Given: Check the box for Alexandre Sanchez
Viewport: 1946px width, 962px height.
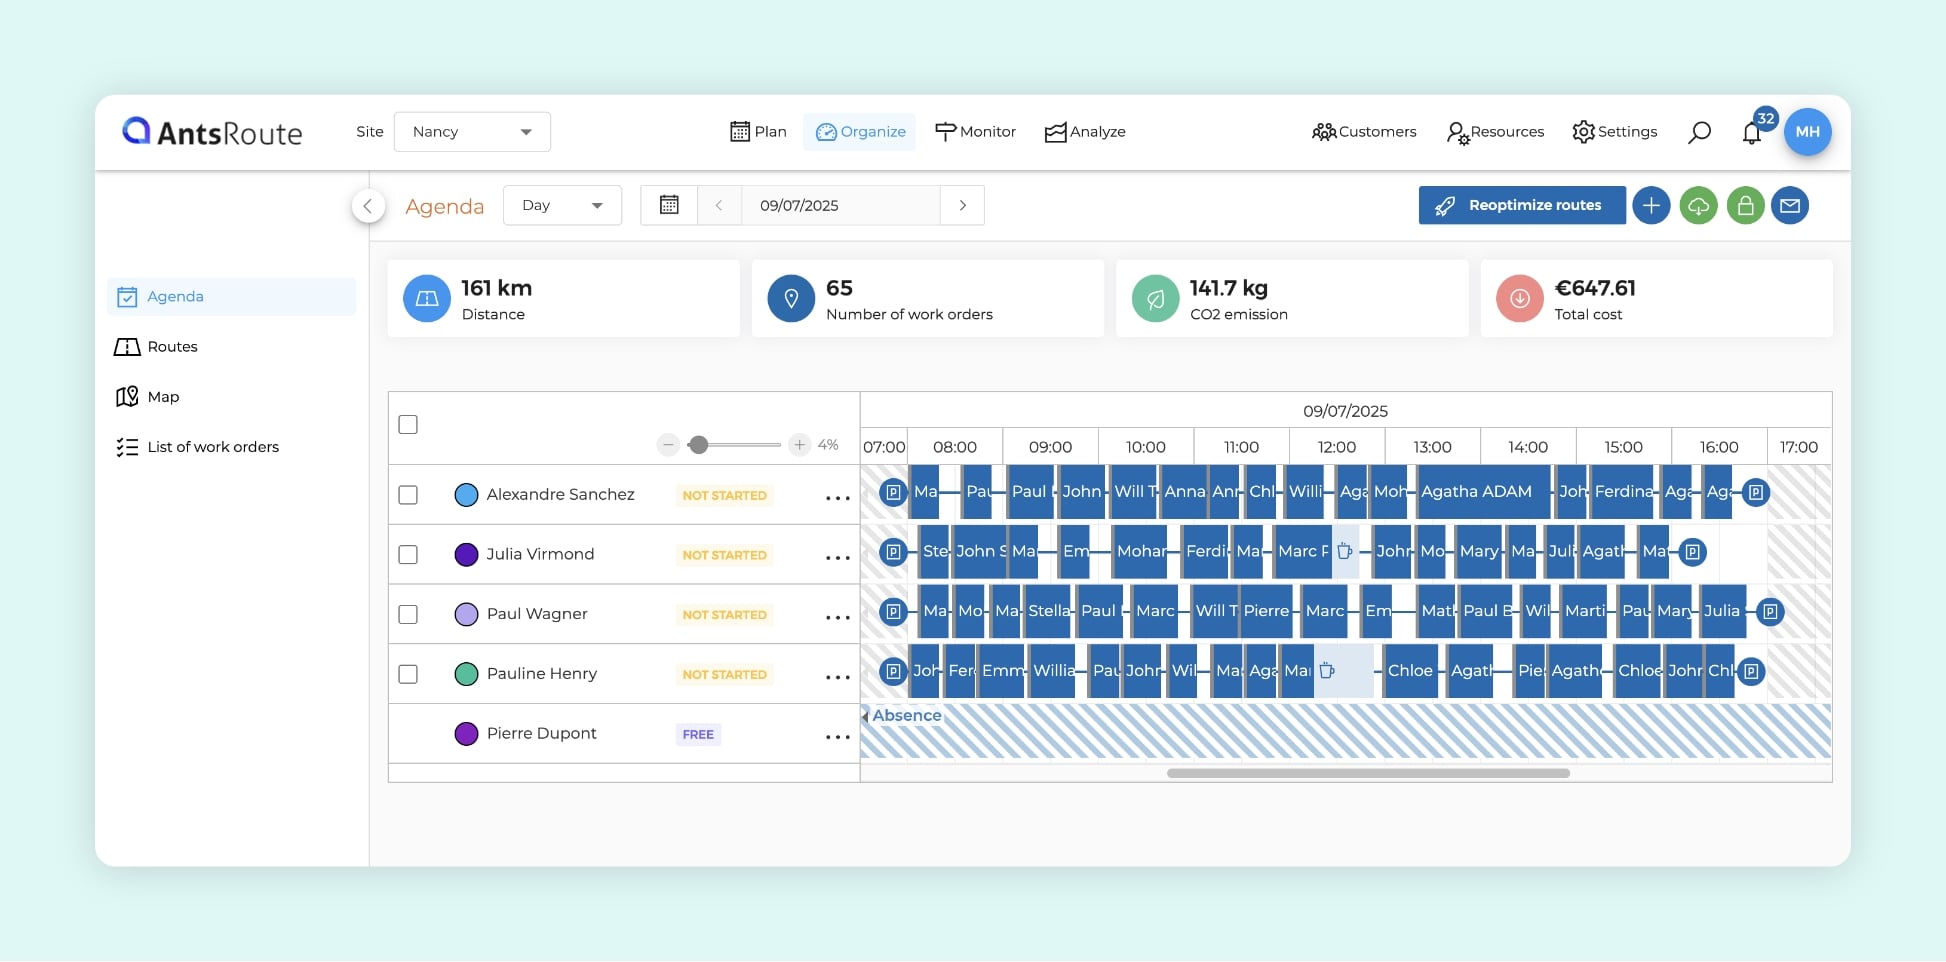Looking at the screenshot, I should click(408, 495).
